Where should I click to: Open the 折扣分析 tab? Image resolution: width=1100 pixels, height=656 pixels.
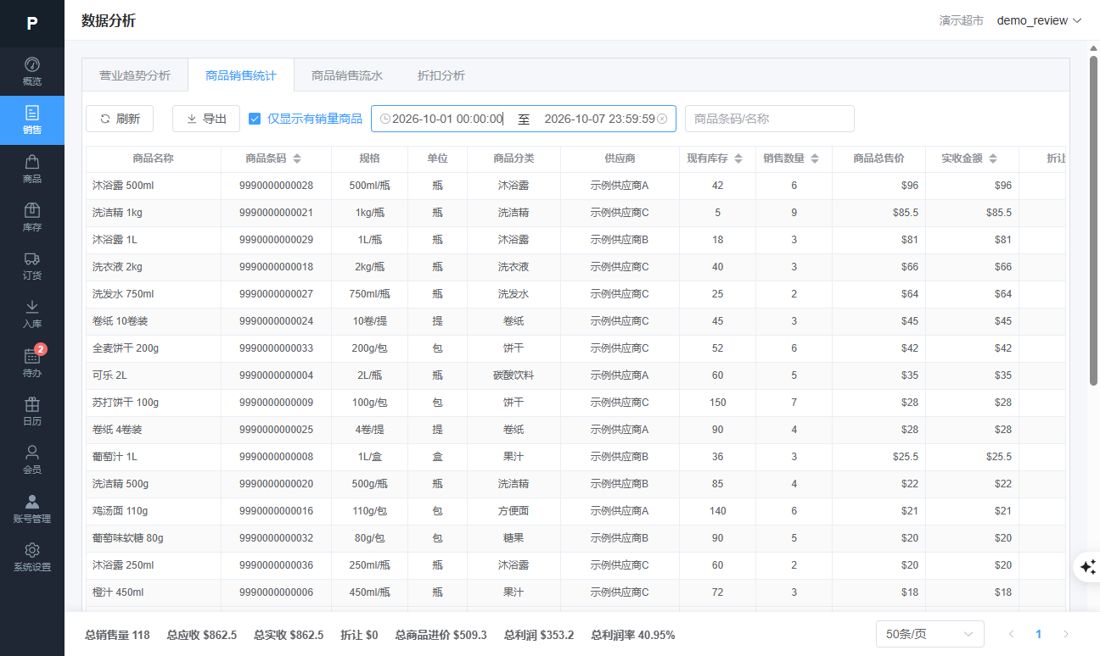click(441, 75)
